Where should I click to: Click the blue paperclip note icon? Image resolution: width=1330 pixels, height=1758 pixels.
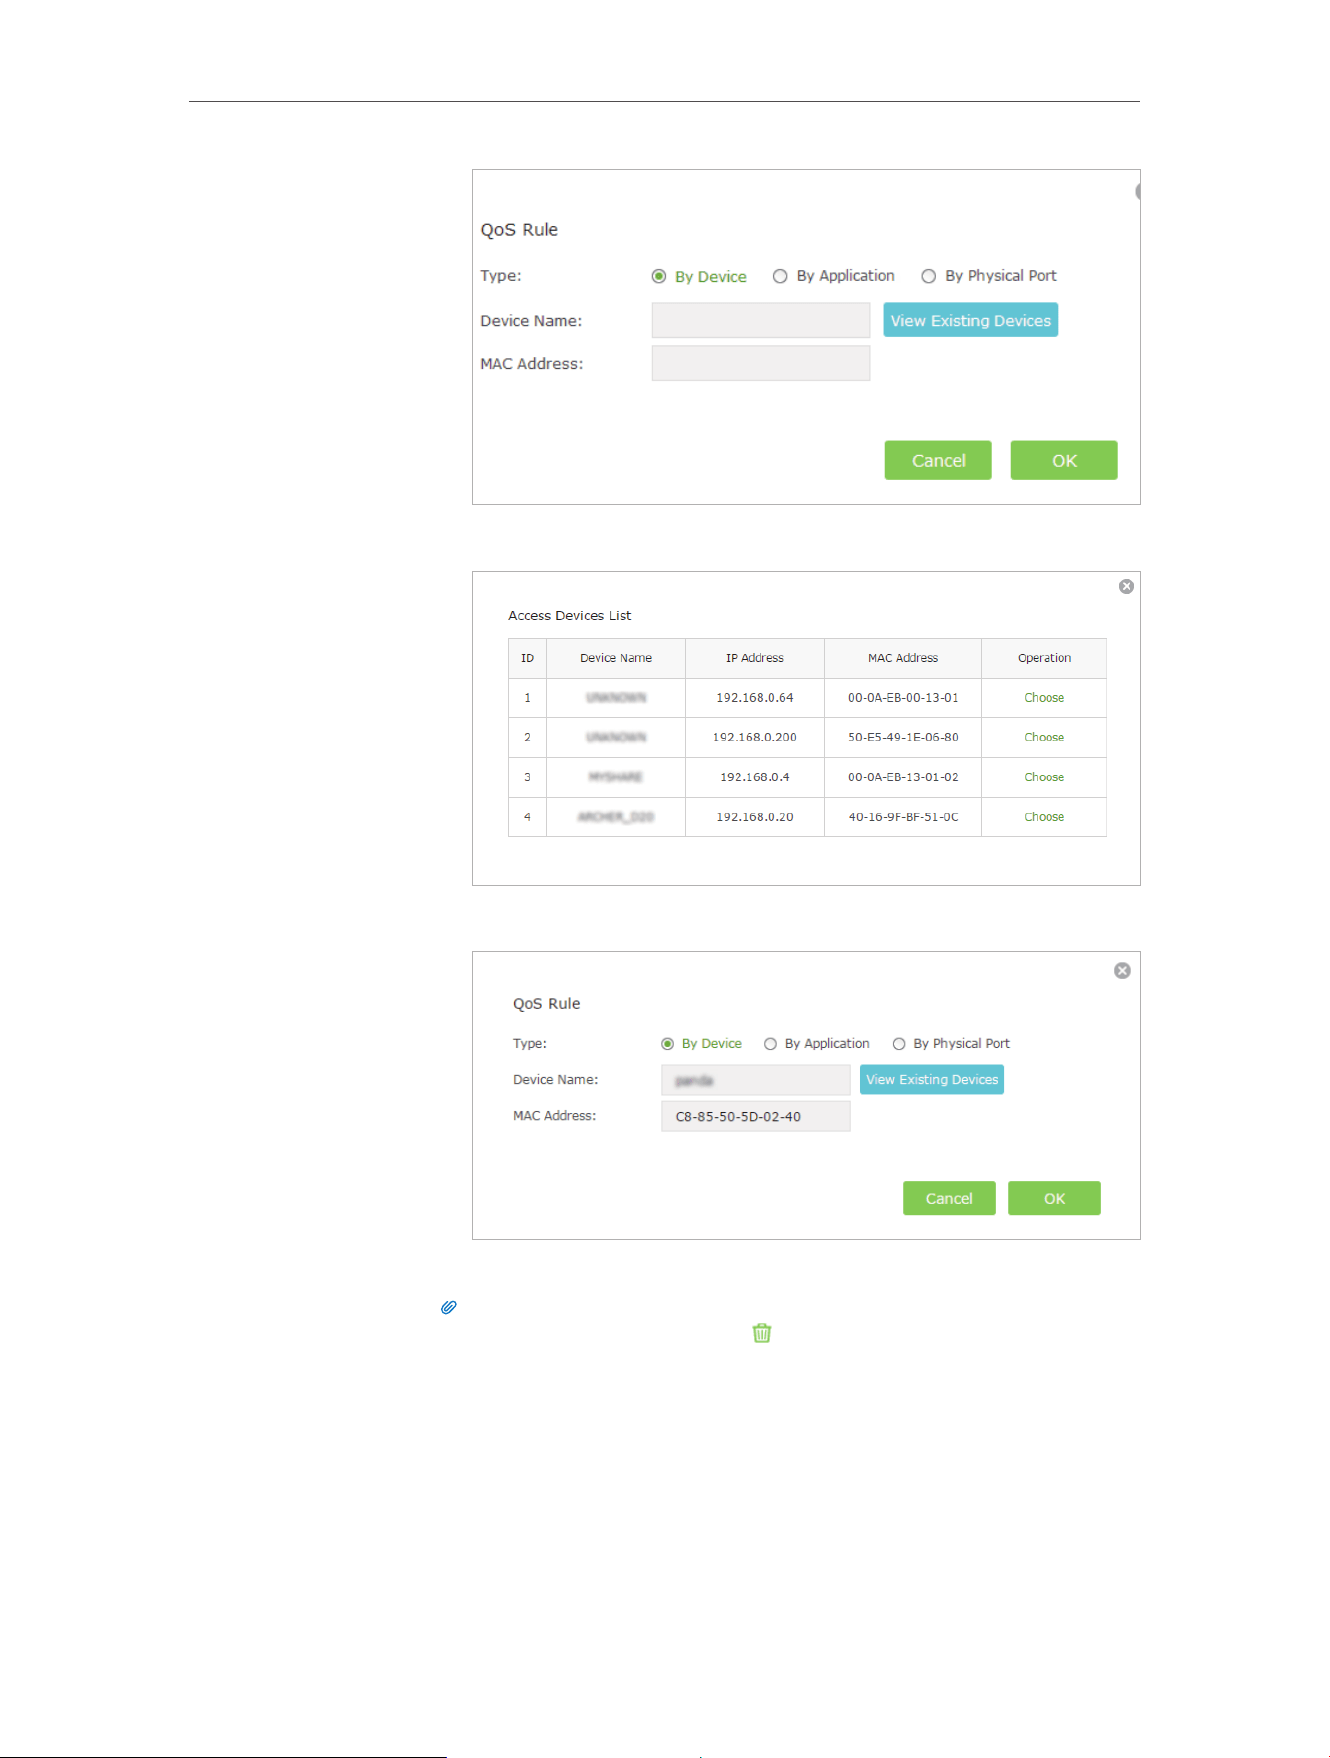coord(449,1307)
